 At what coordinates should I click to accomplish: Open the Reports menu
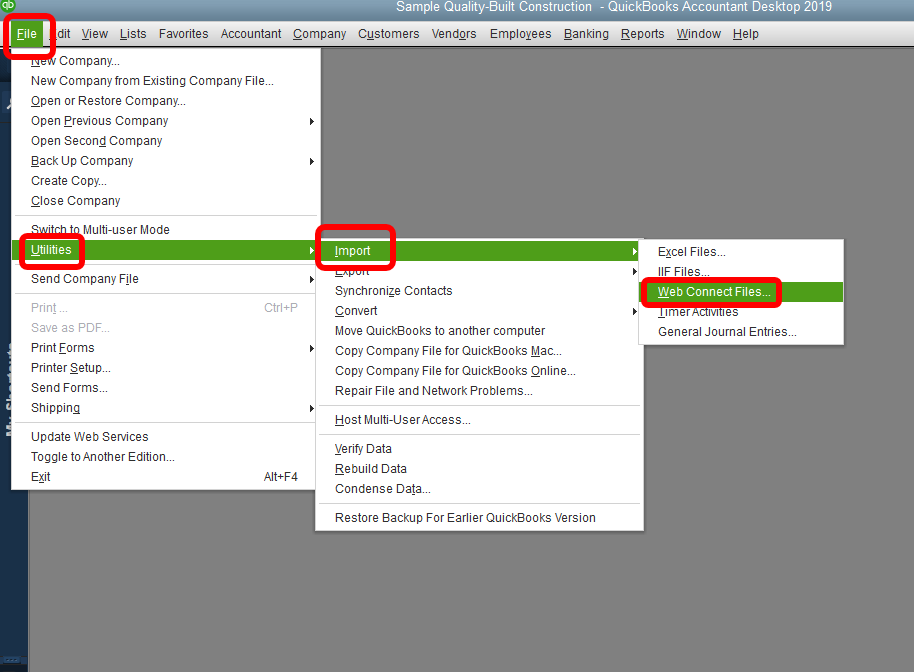[x=642, y=34]
